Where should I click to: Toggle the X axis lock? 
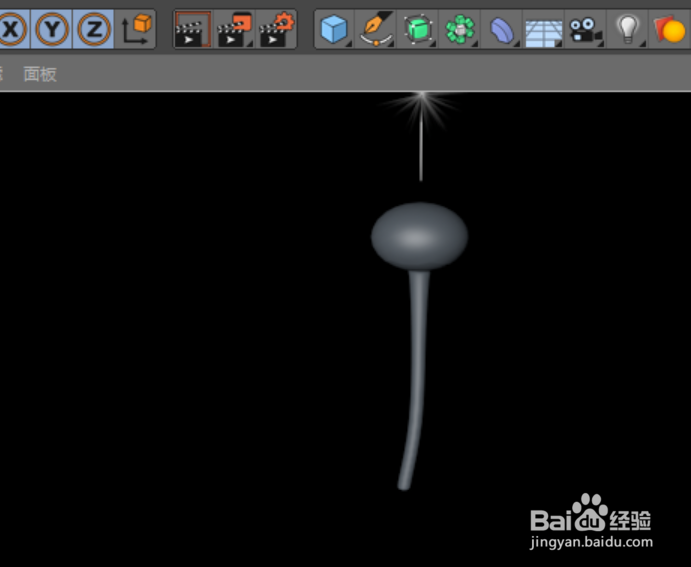(13, 29)
